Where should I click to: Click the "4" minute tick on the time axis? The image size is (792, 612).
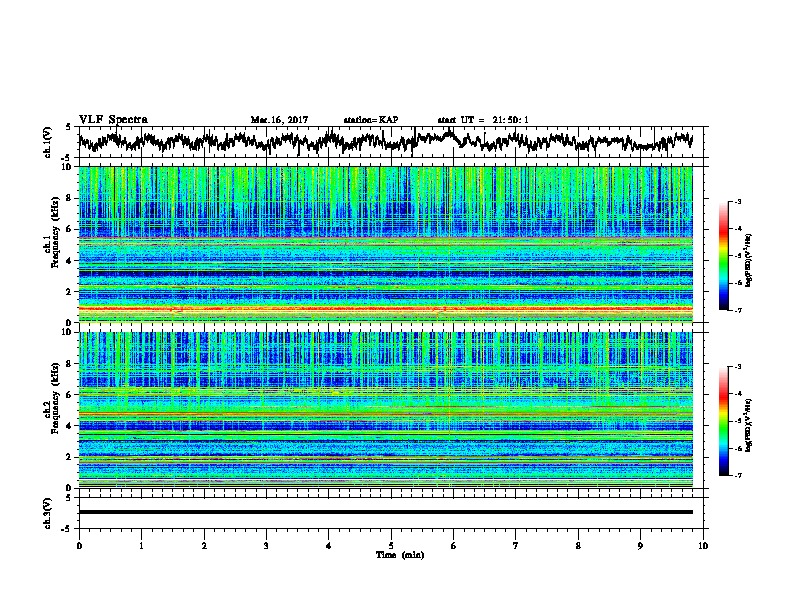(x=329, y=546)
